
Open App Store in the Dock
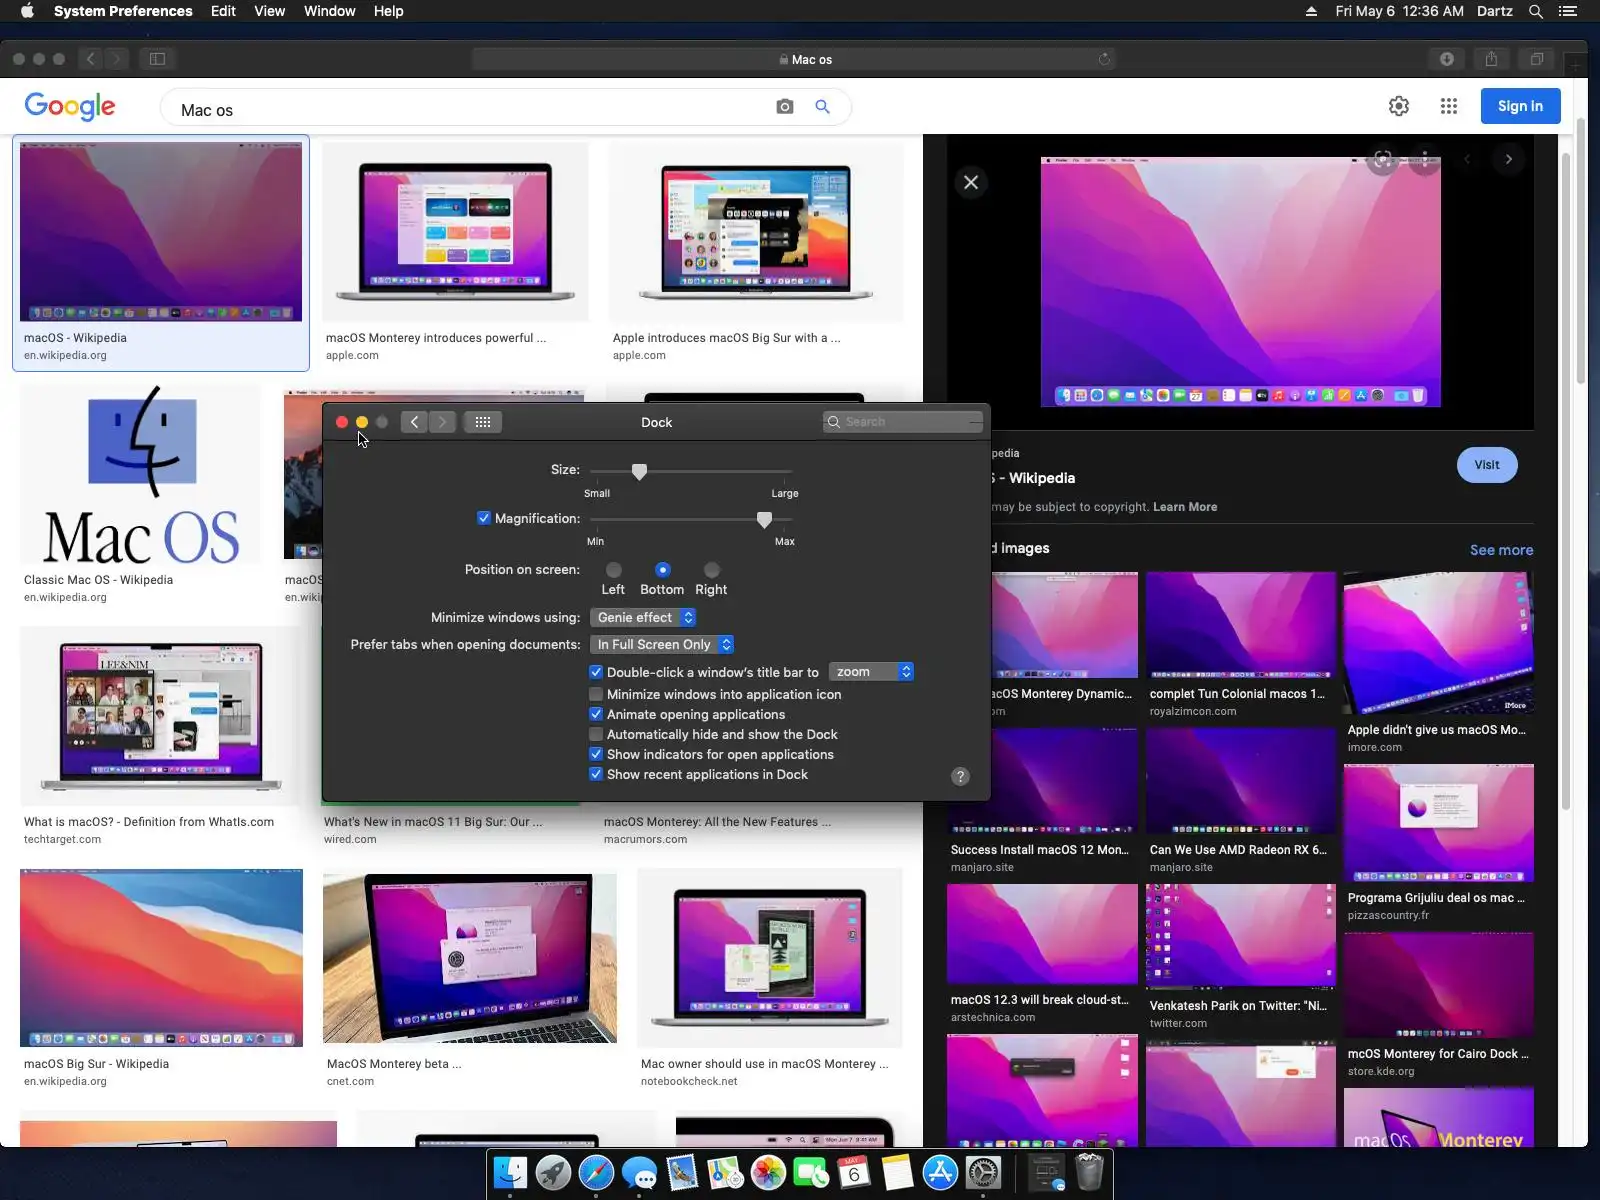[x=941, y=1172]
